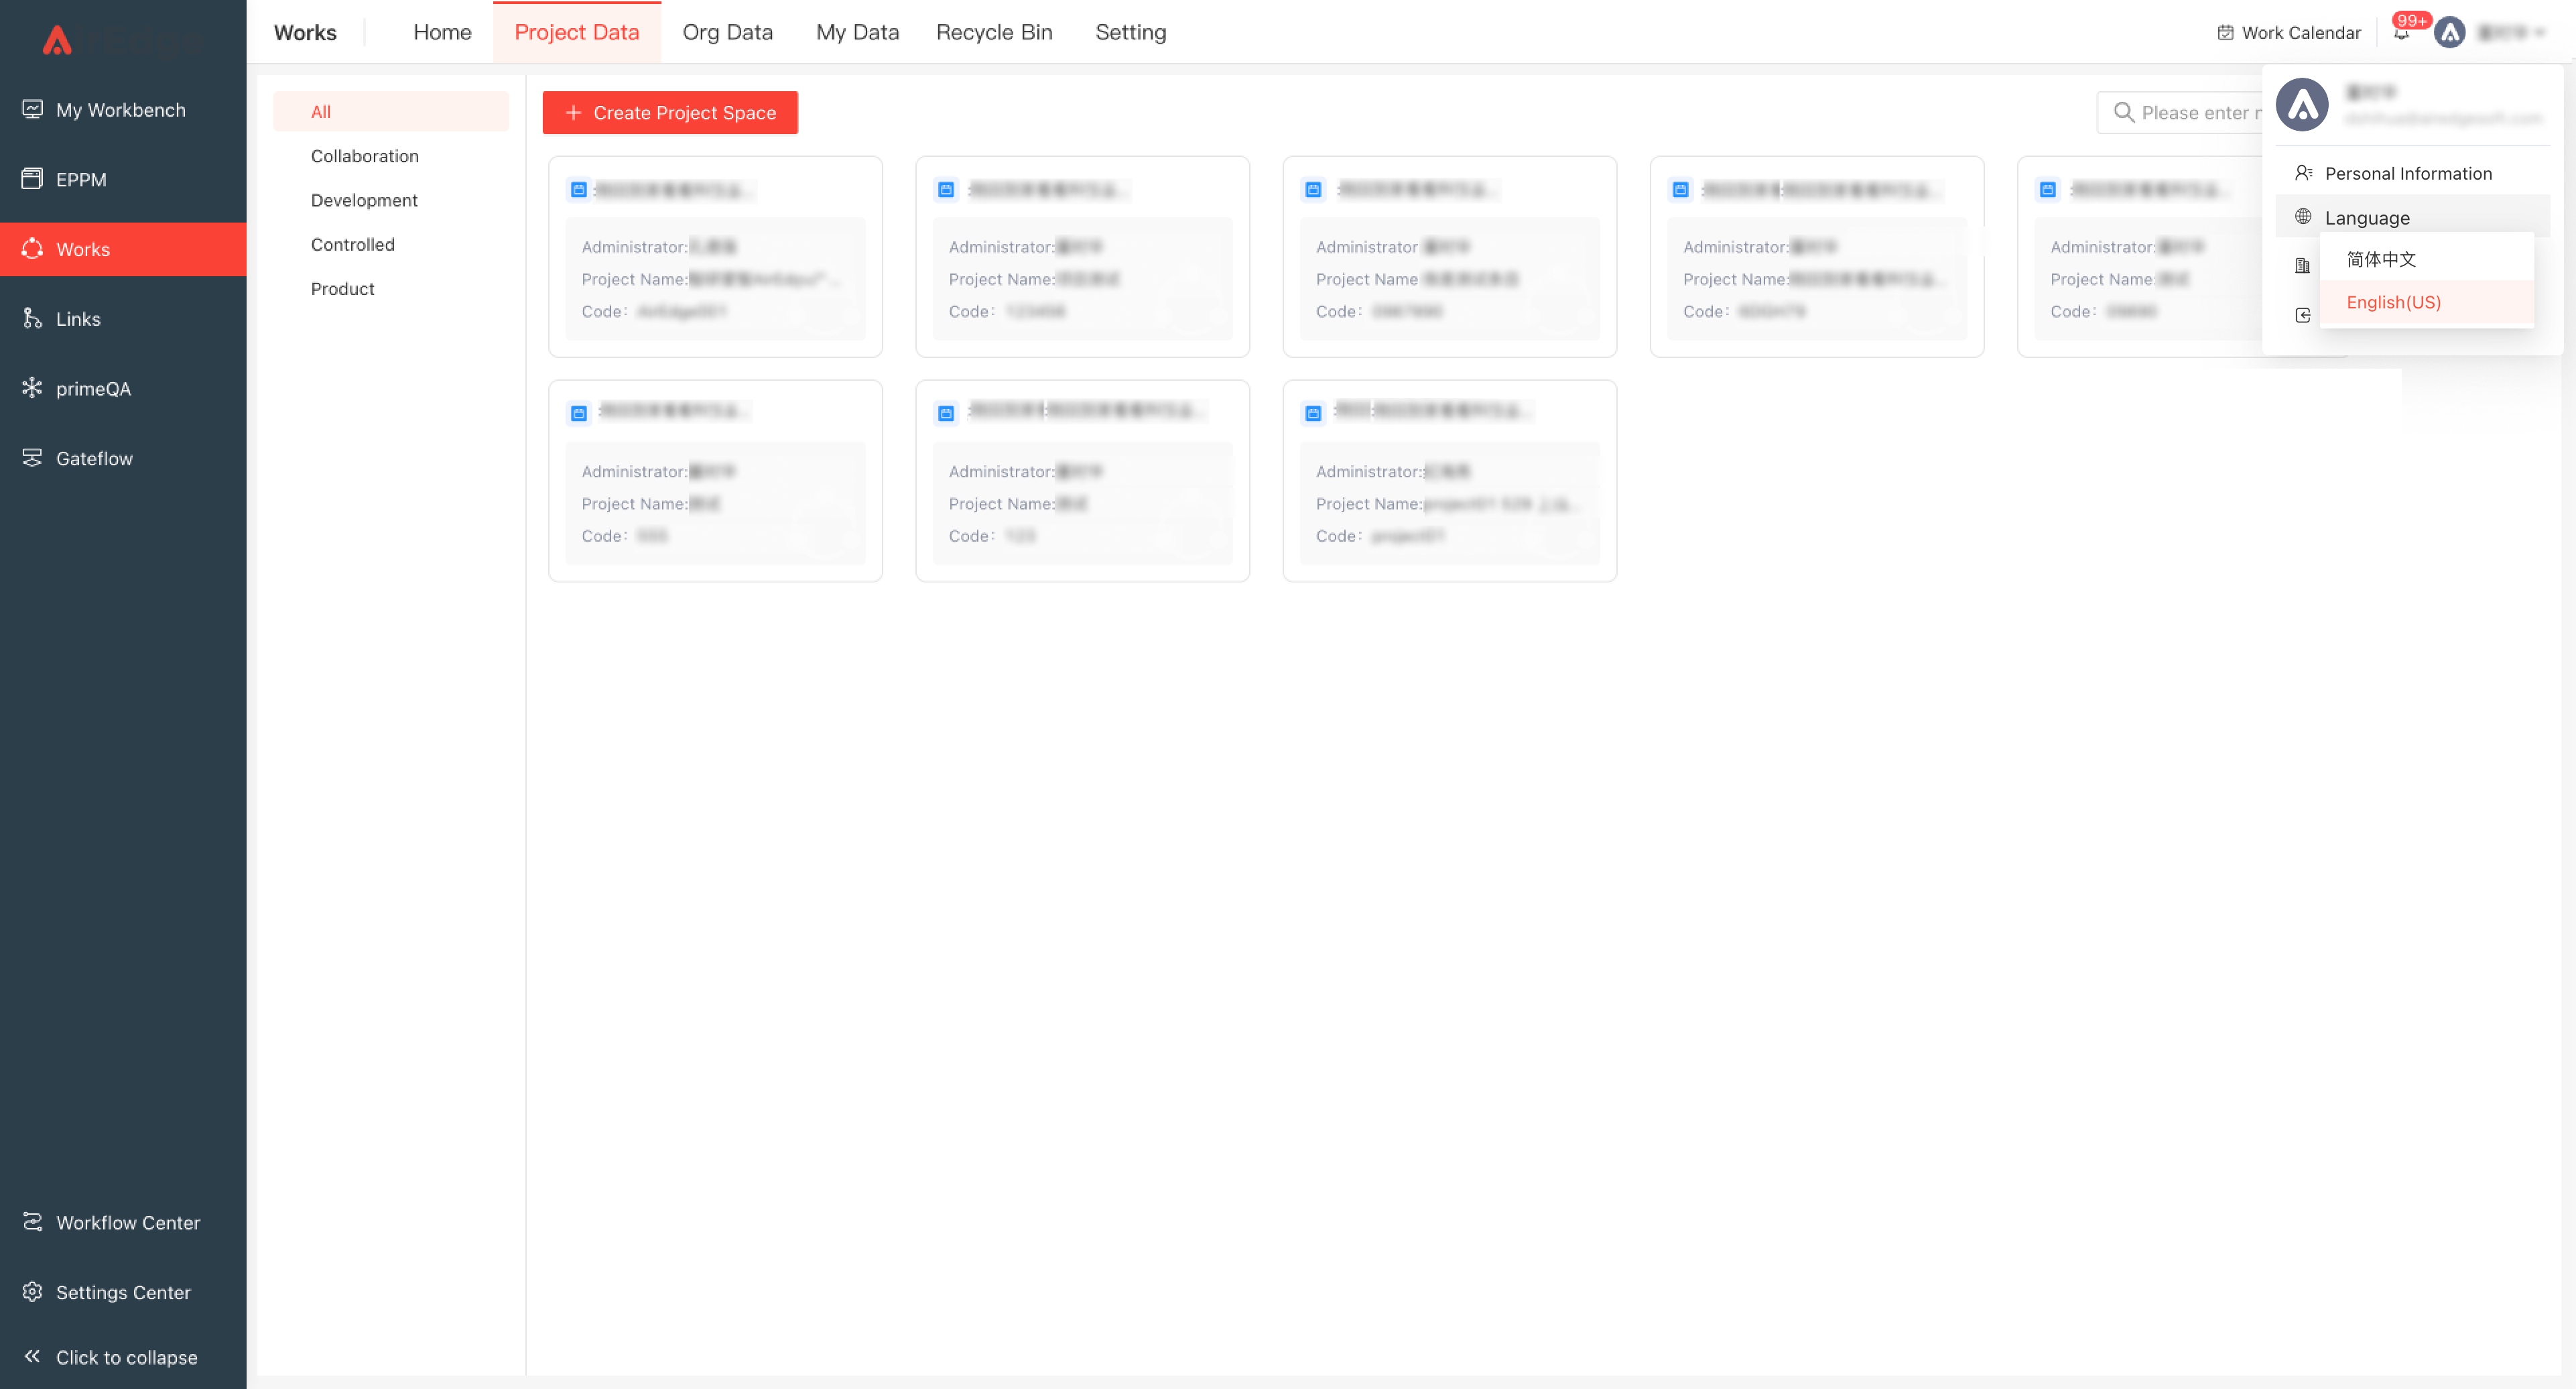Open Workflow Center
The image size is (2576, 1389).
tap(128, 1222)
